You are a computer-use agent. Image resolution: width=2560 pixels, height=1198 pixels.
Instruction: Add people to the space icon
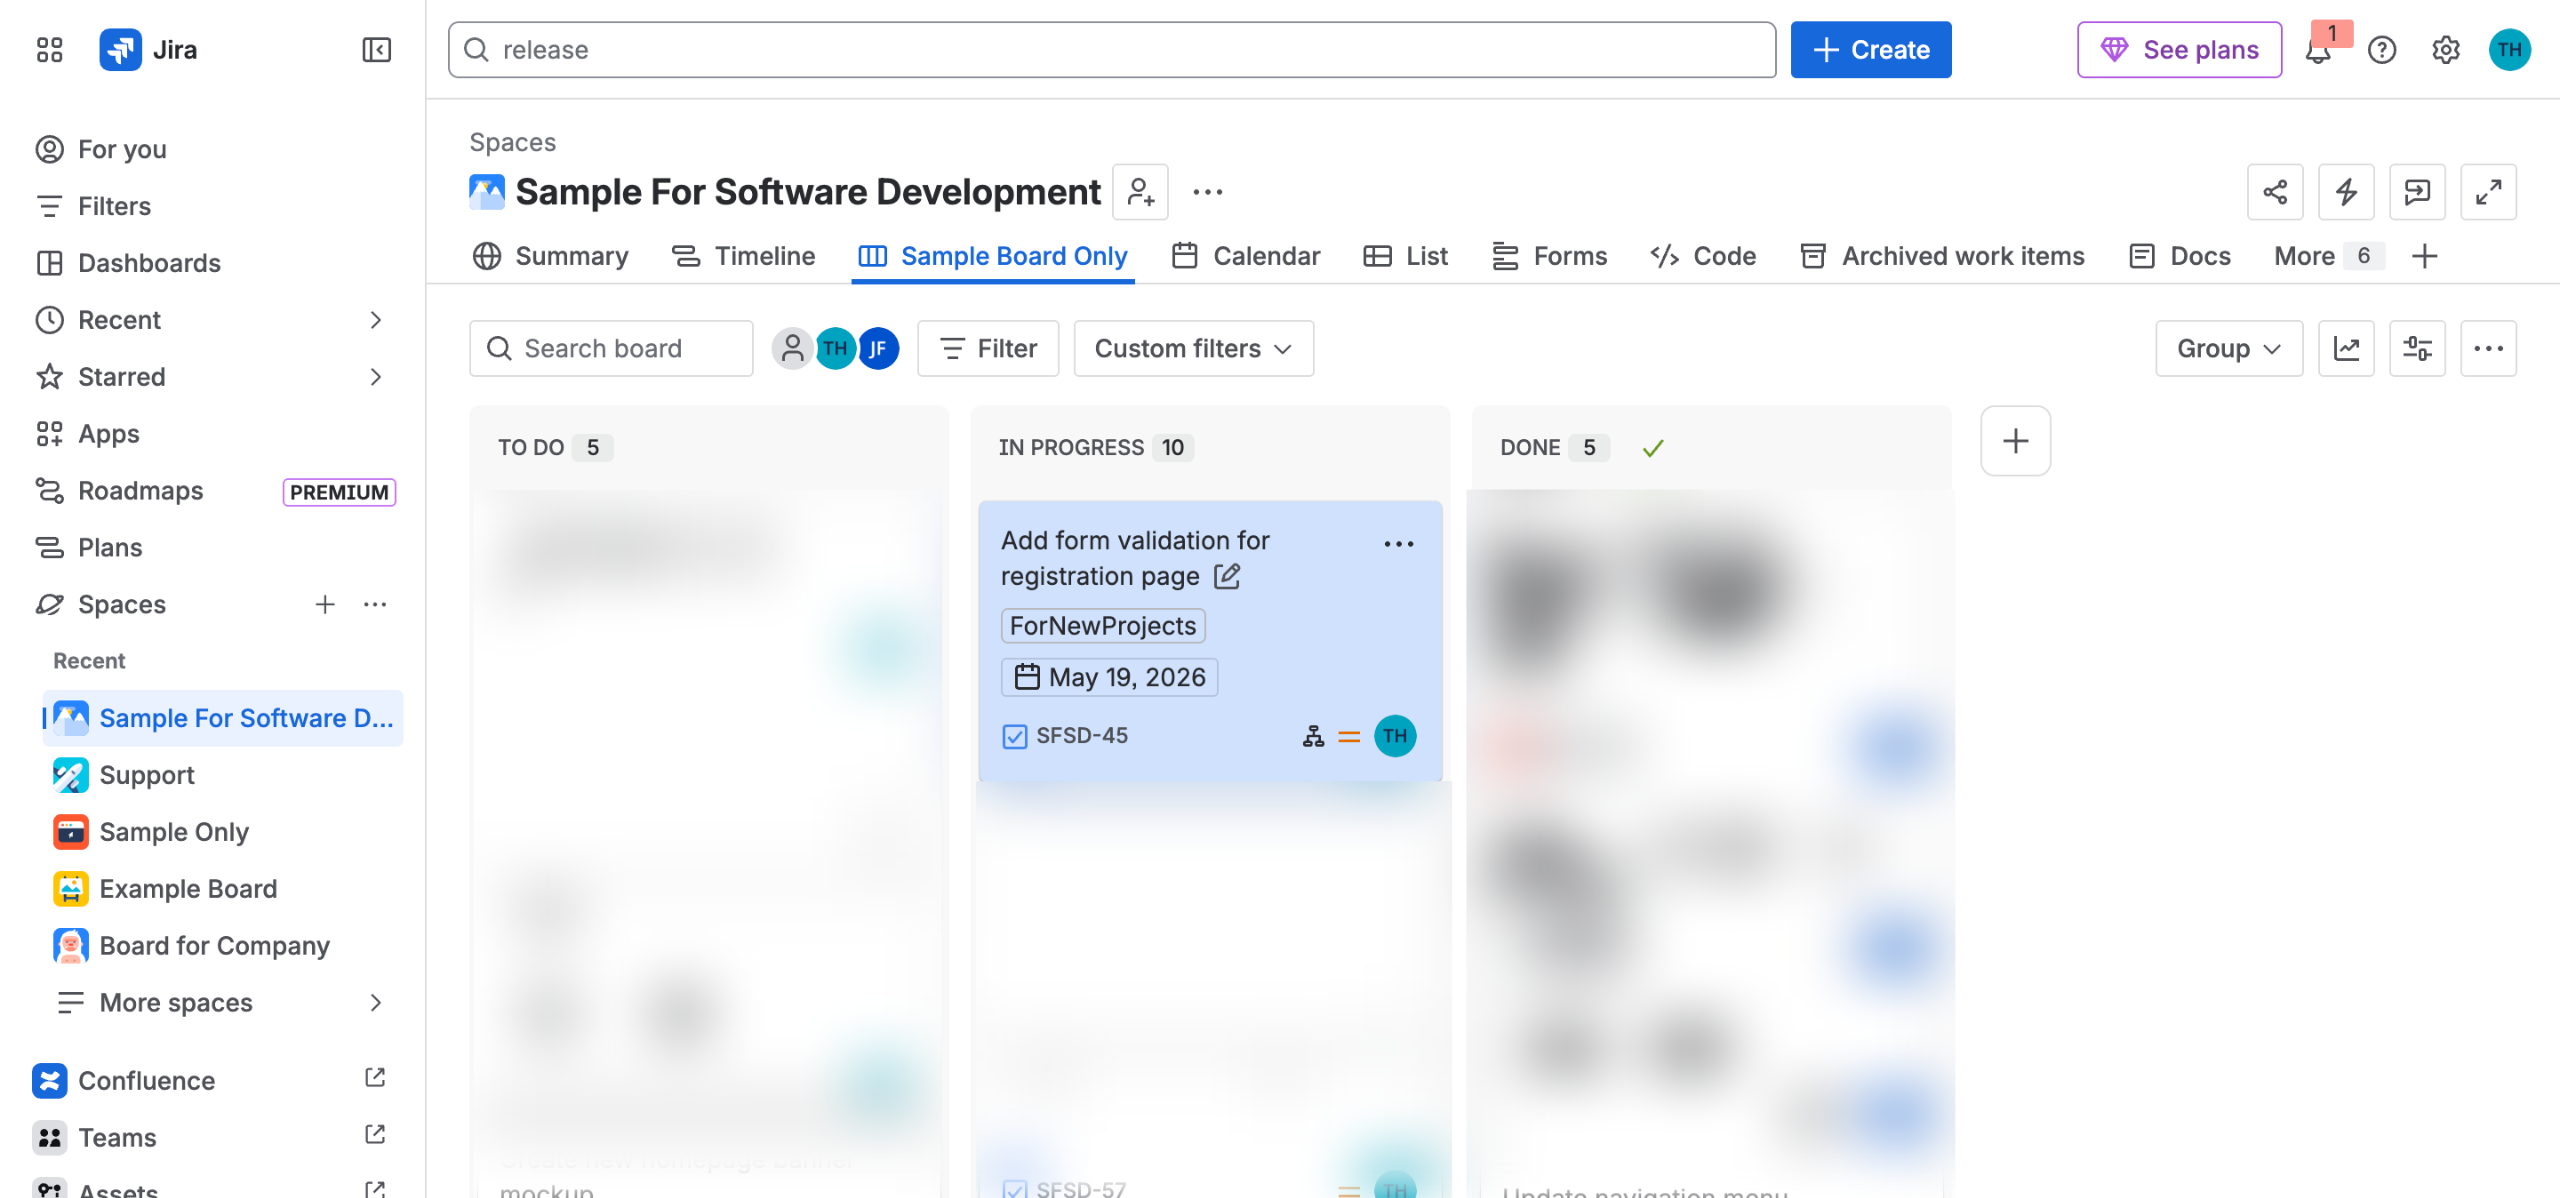tap(1141, 192)
